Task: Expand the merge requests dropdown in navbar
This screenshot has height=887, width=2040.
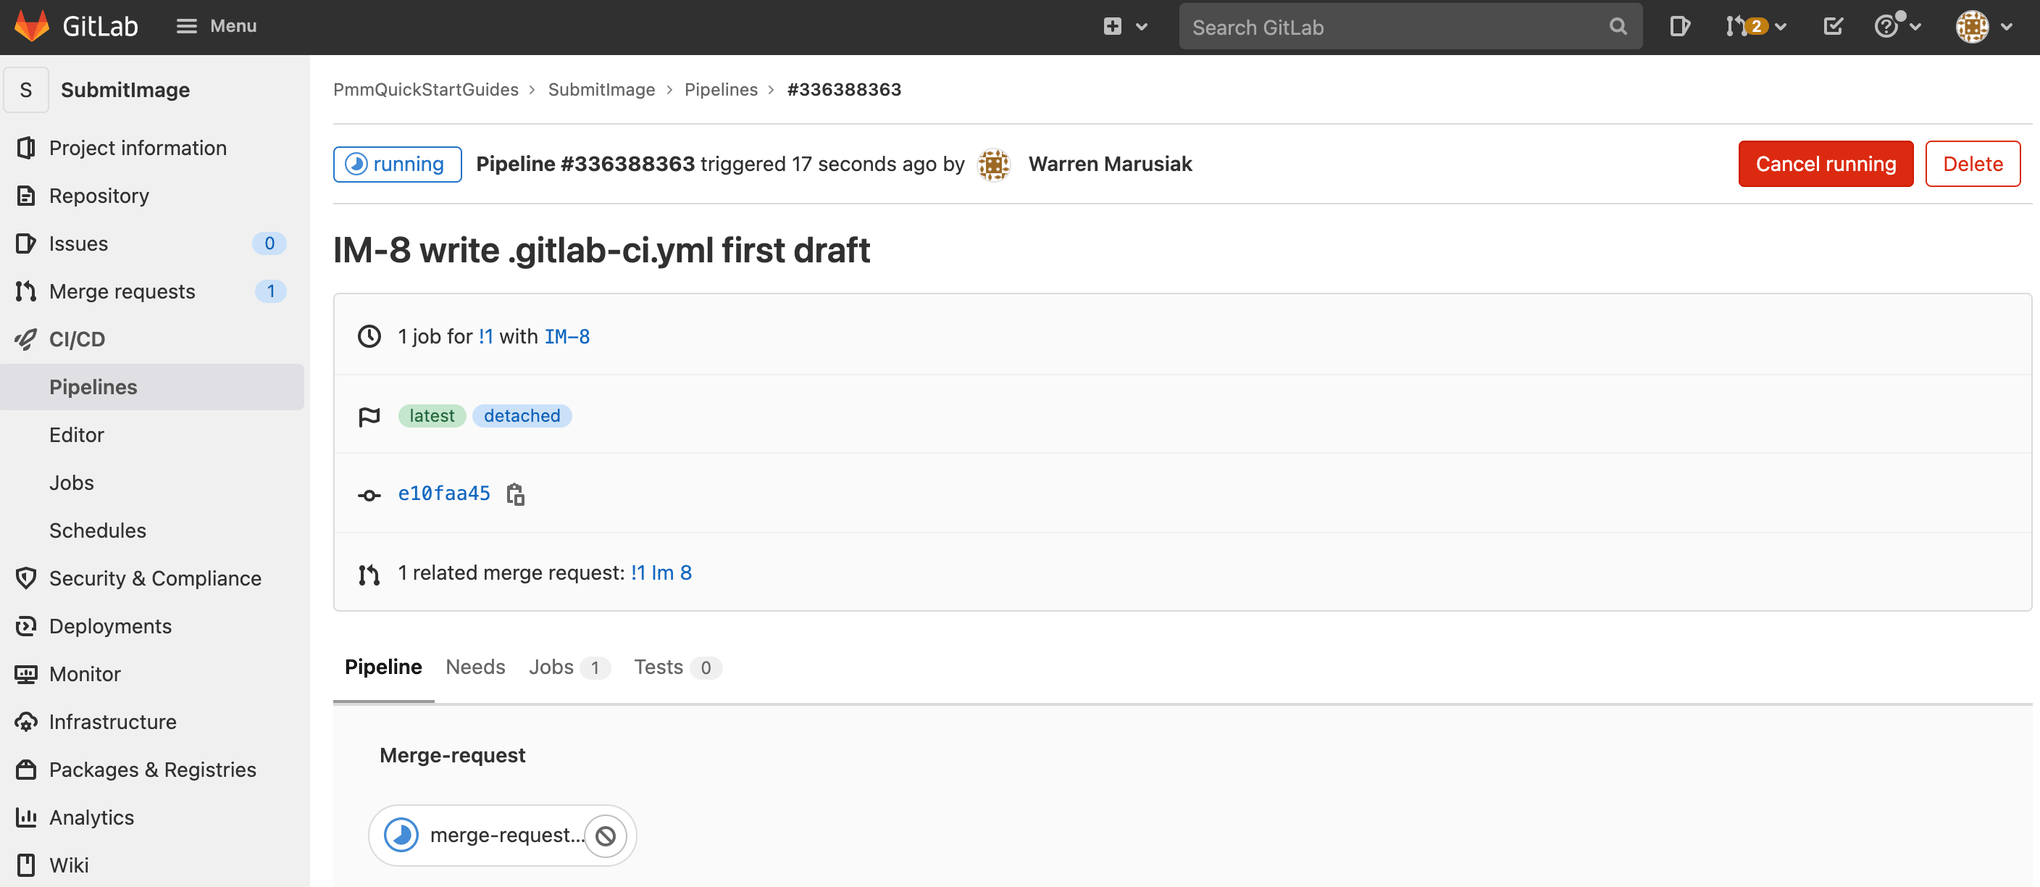Action: point(1755,27)
